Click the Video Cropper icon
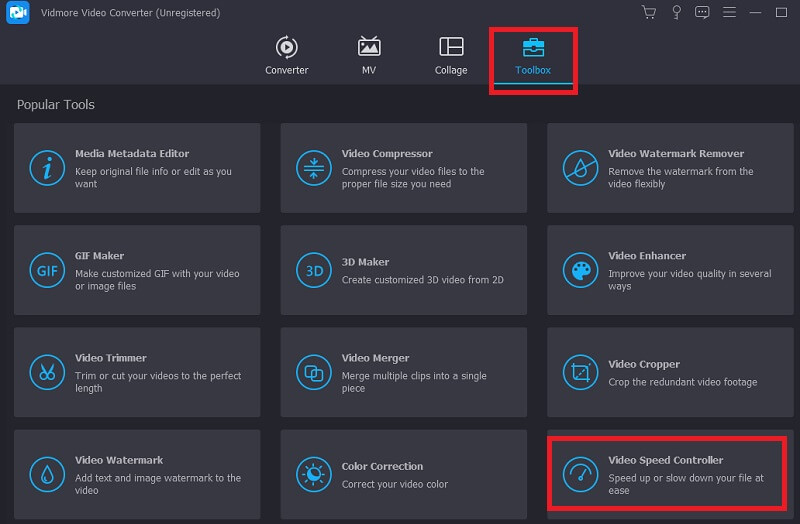Screen dimensions: 800x524 pos(580,373)
